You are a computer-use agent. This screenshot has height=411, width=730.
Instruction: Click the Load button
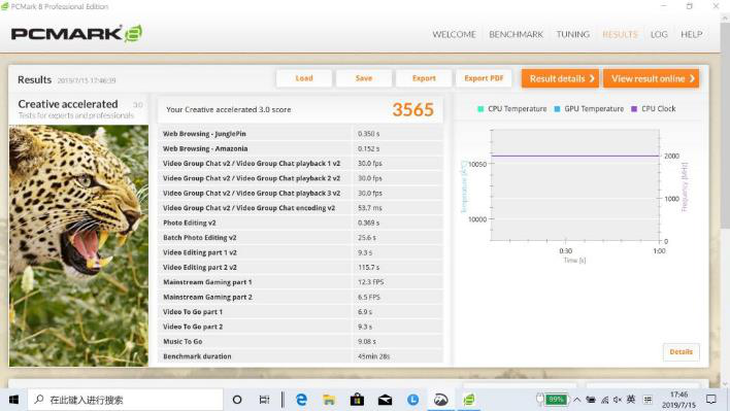pyautogui.click(x=304, y=78)
